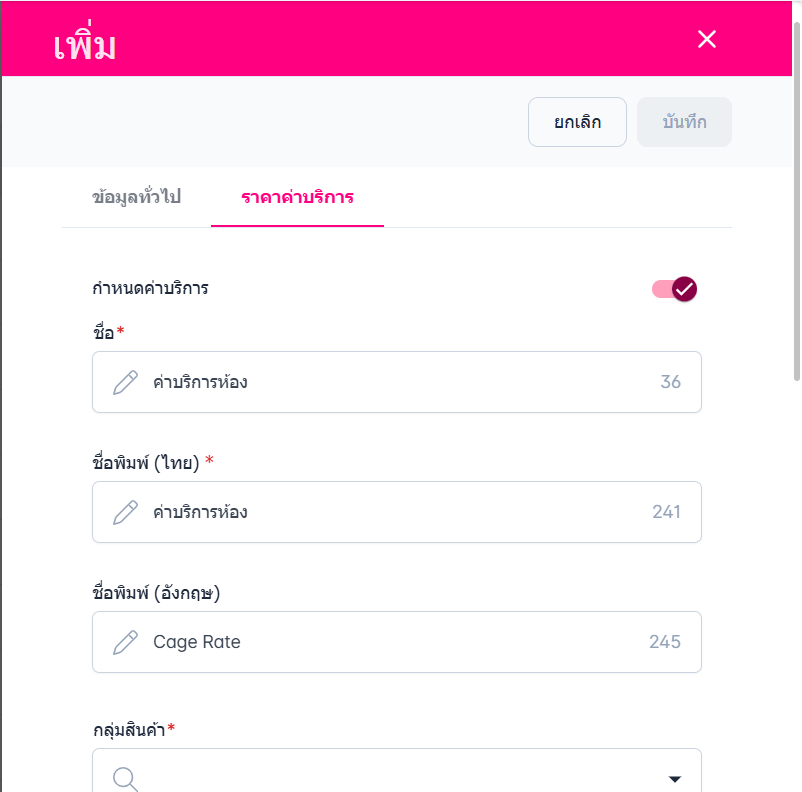Click the กำหนดค่าบริการ label text

click(150, 289)
